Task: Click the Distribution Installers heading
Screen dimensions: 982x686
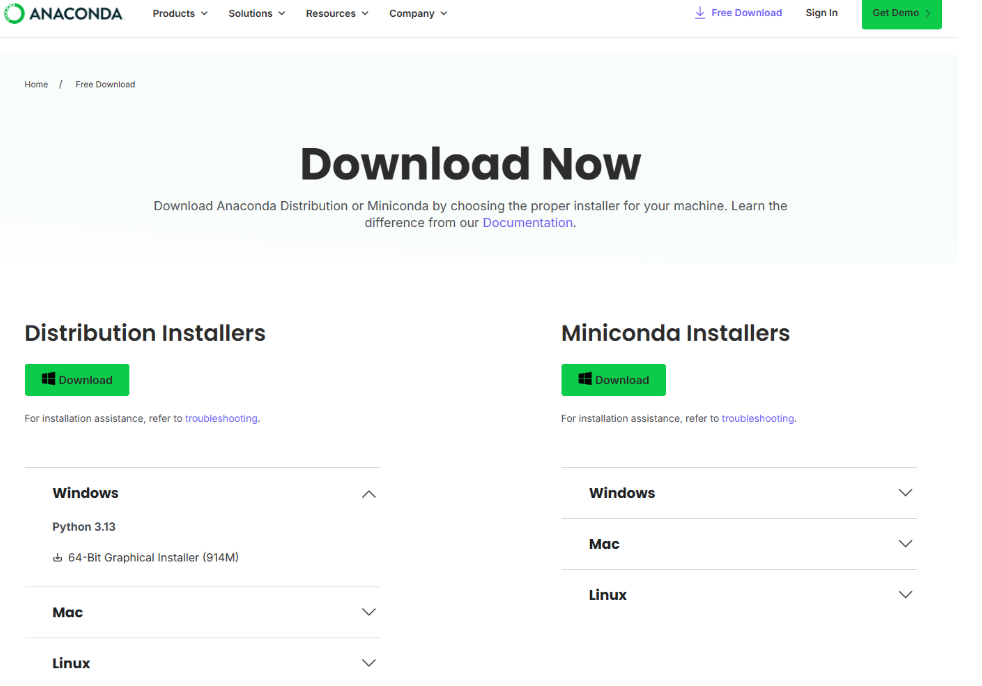Action: click(145, 333)
